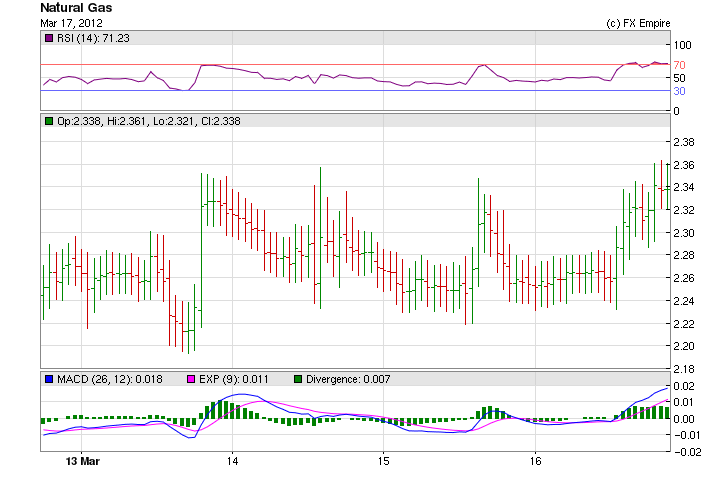This screenshot has width=710, height=487.
Task: Click the "16" date axis label
Action: click(x=535, y=461)
